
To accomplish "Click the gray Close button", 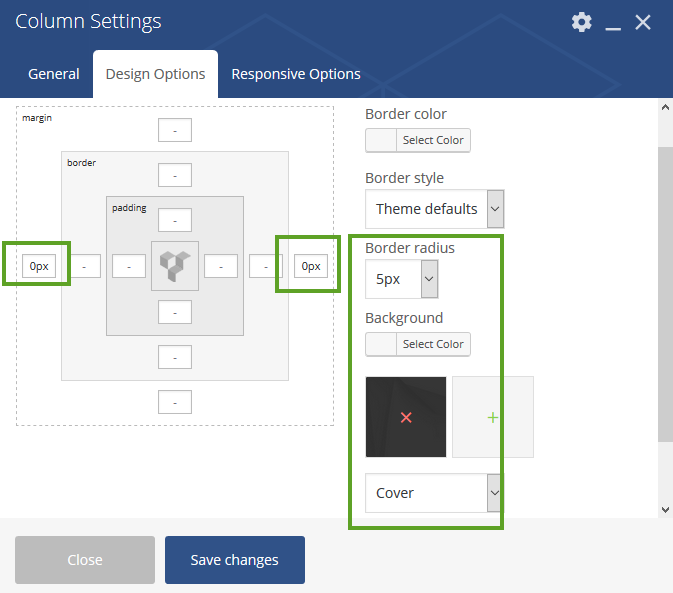I will click(x=85, y=560).
